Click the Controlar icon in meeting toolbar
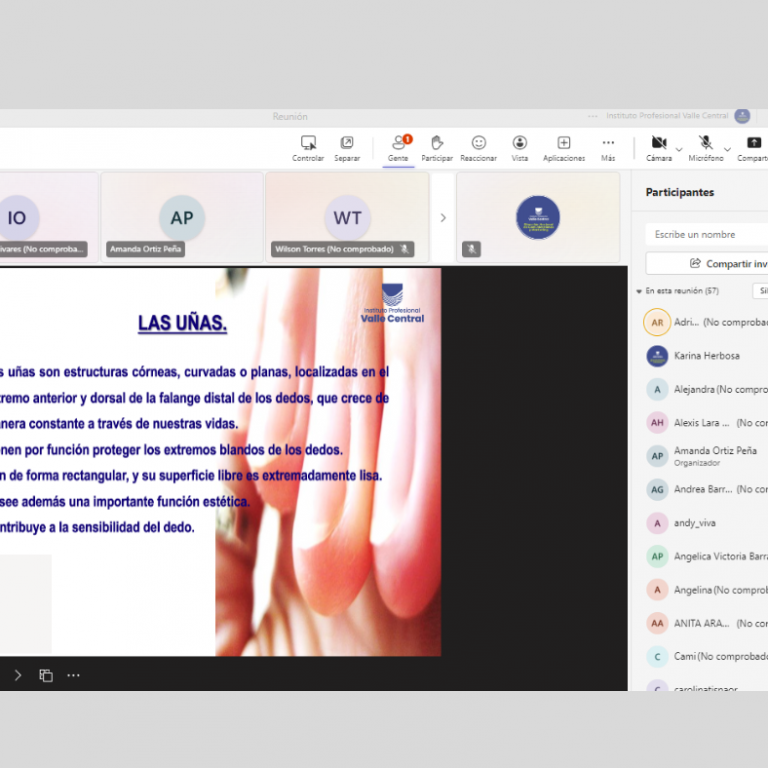Viewport: 768px width, 768px height. coord(308,143)
